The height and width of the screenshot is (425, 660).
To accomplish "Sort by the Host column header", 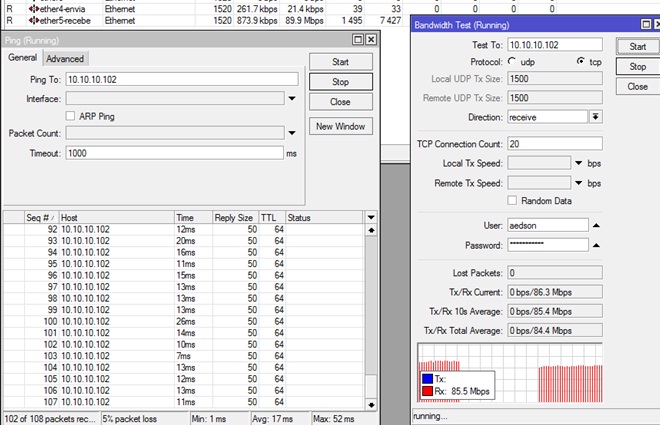I will (116, 218).
